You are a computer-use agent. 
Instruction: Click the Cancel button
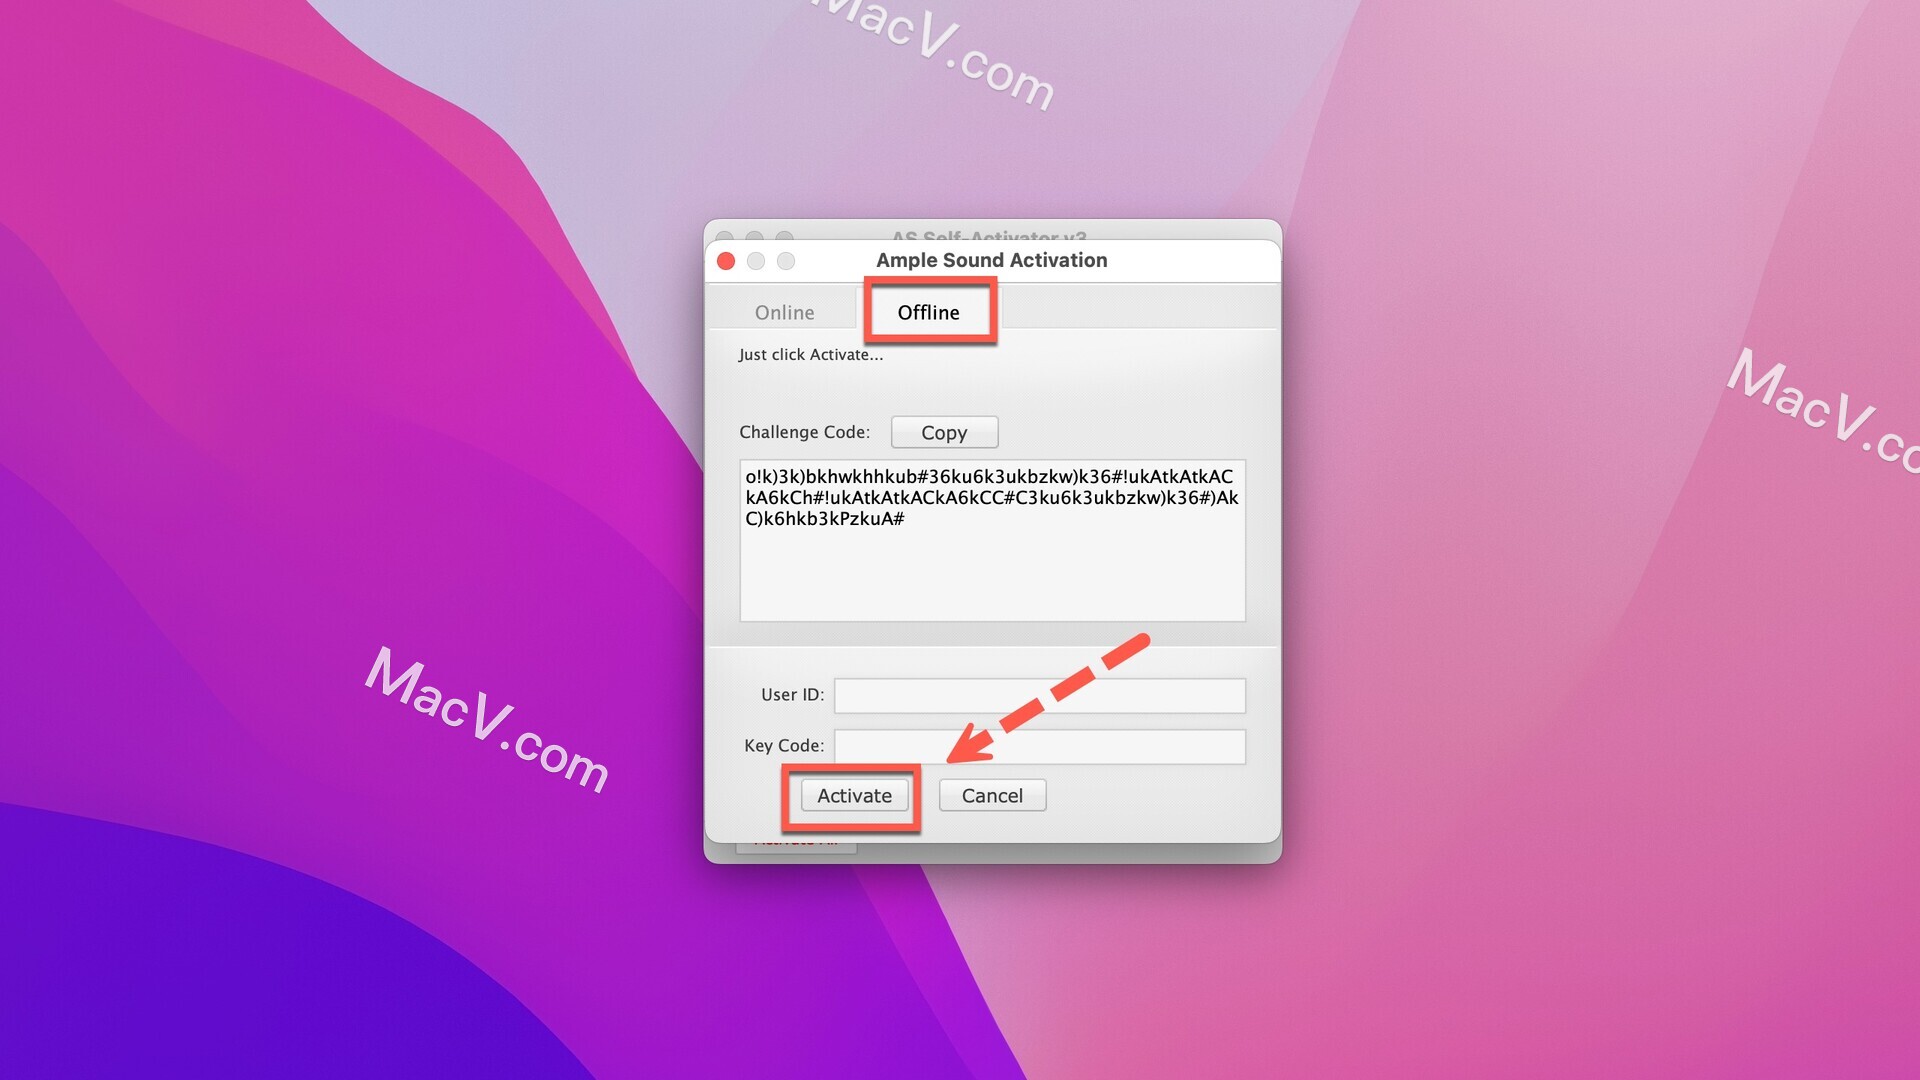click(992, 795)
